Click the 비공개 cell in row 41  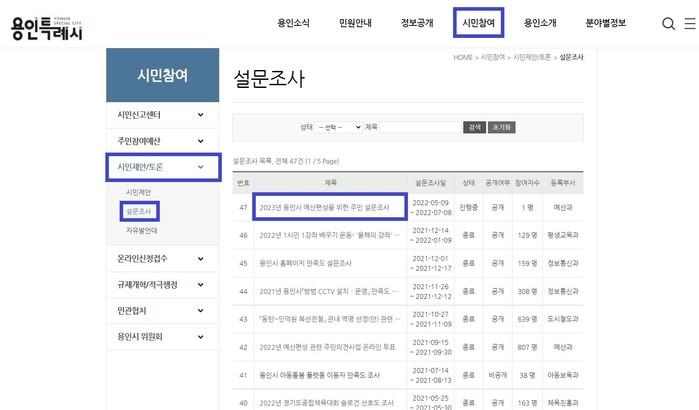tap(498, 375)
